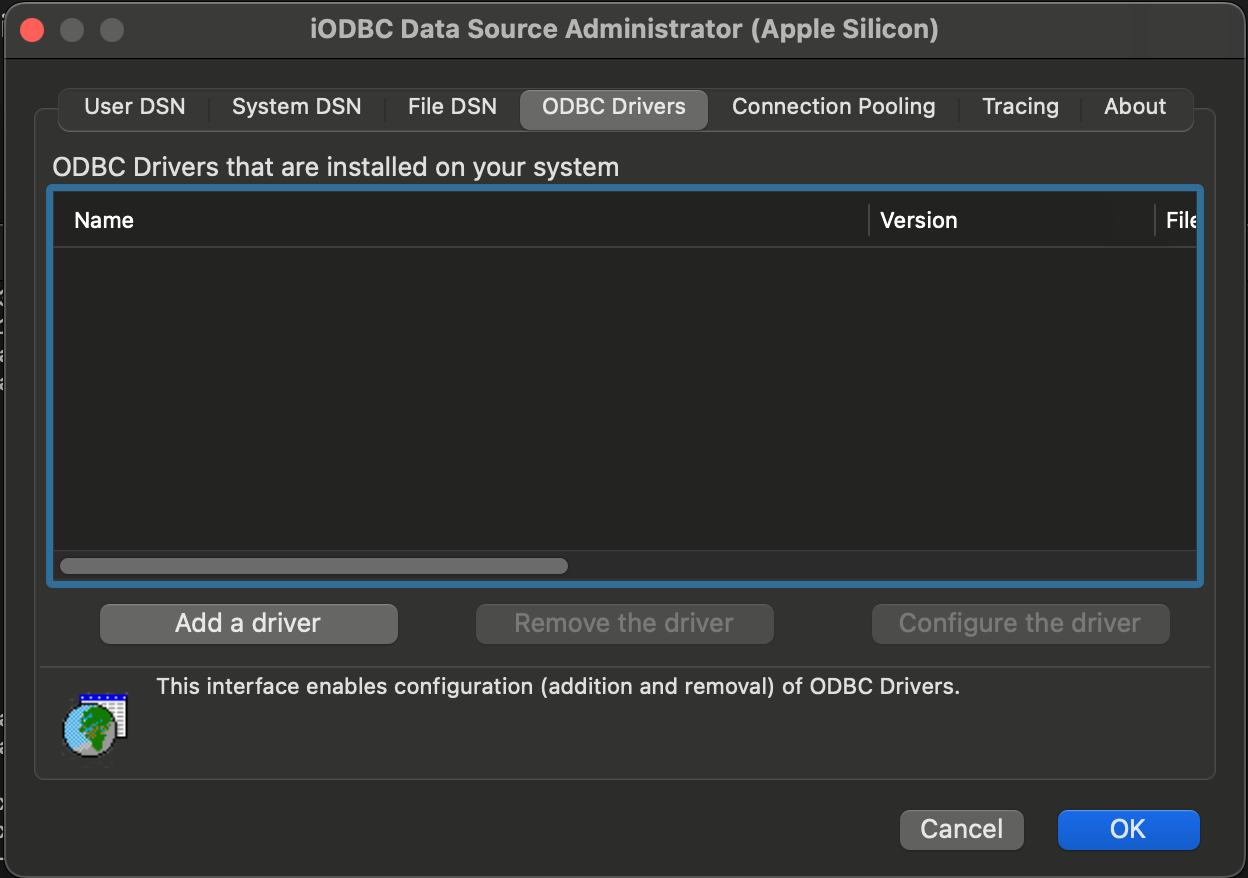Zoom the window with the green button
The height and width of the screenshot is (878, 1248).
pyautogui.click(x=111, y=30)
